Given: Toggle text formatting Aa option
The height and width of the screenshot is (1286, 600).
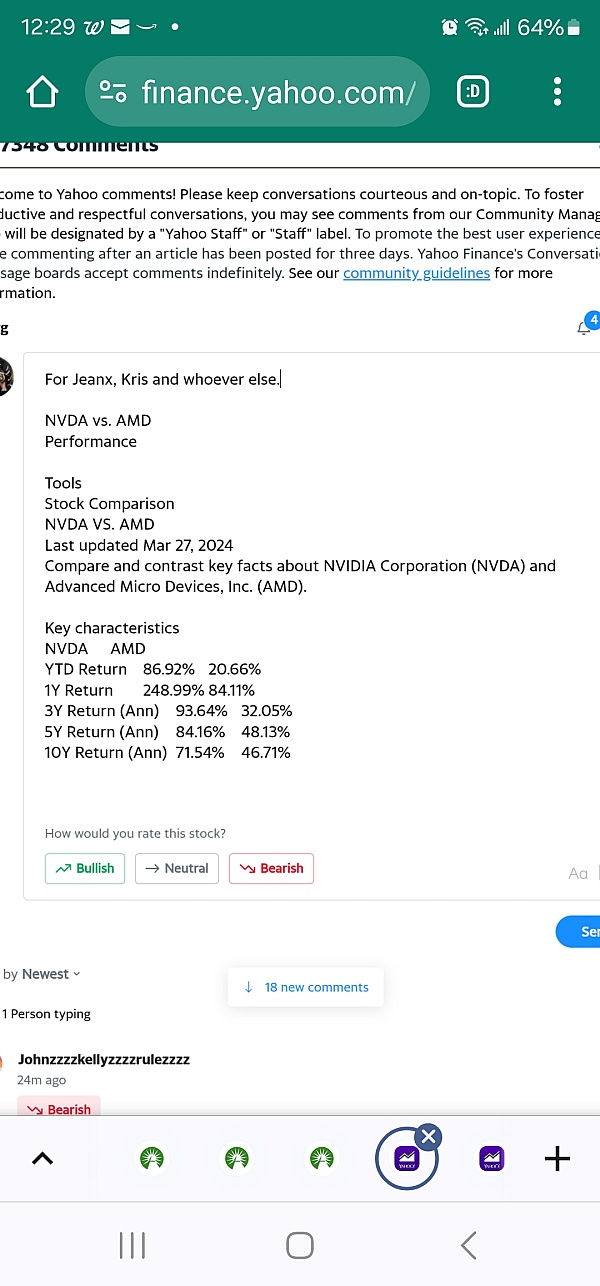Looking at the screenshot, I should (x=578, y=873).
